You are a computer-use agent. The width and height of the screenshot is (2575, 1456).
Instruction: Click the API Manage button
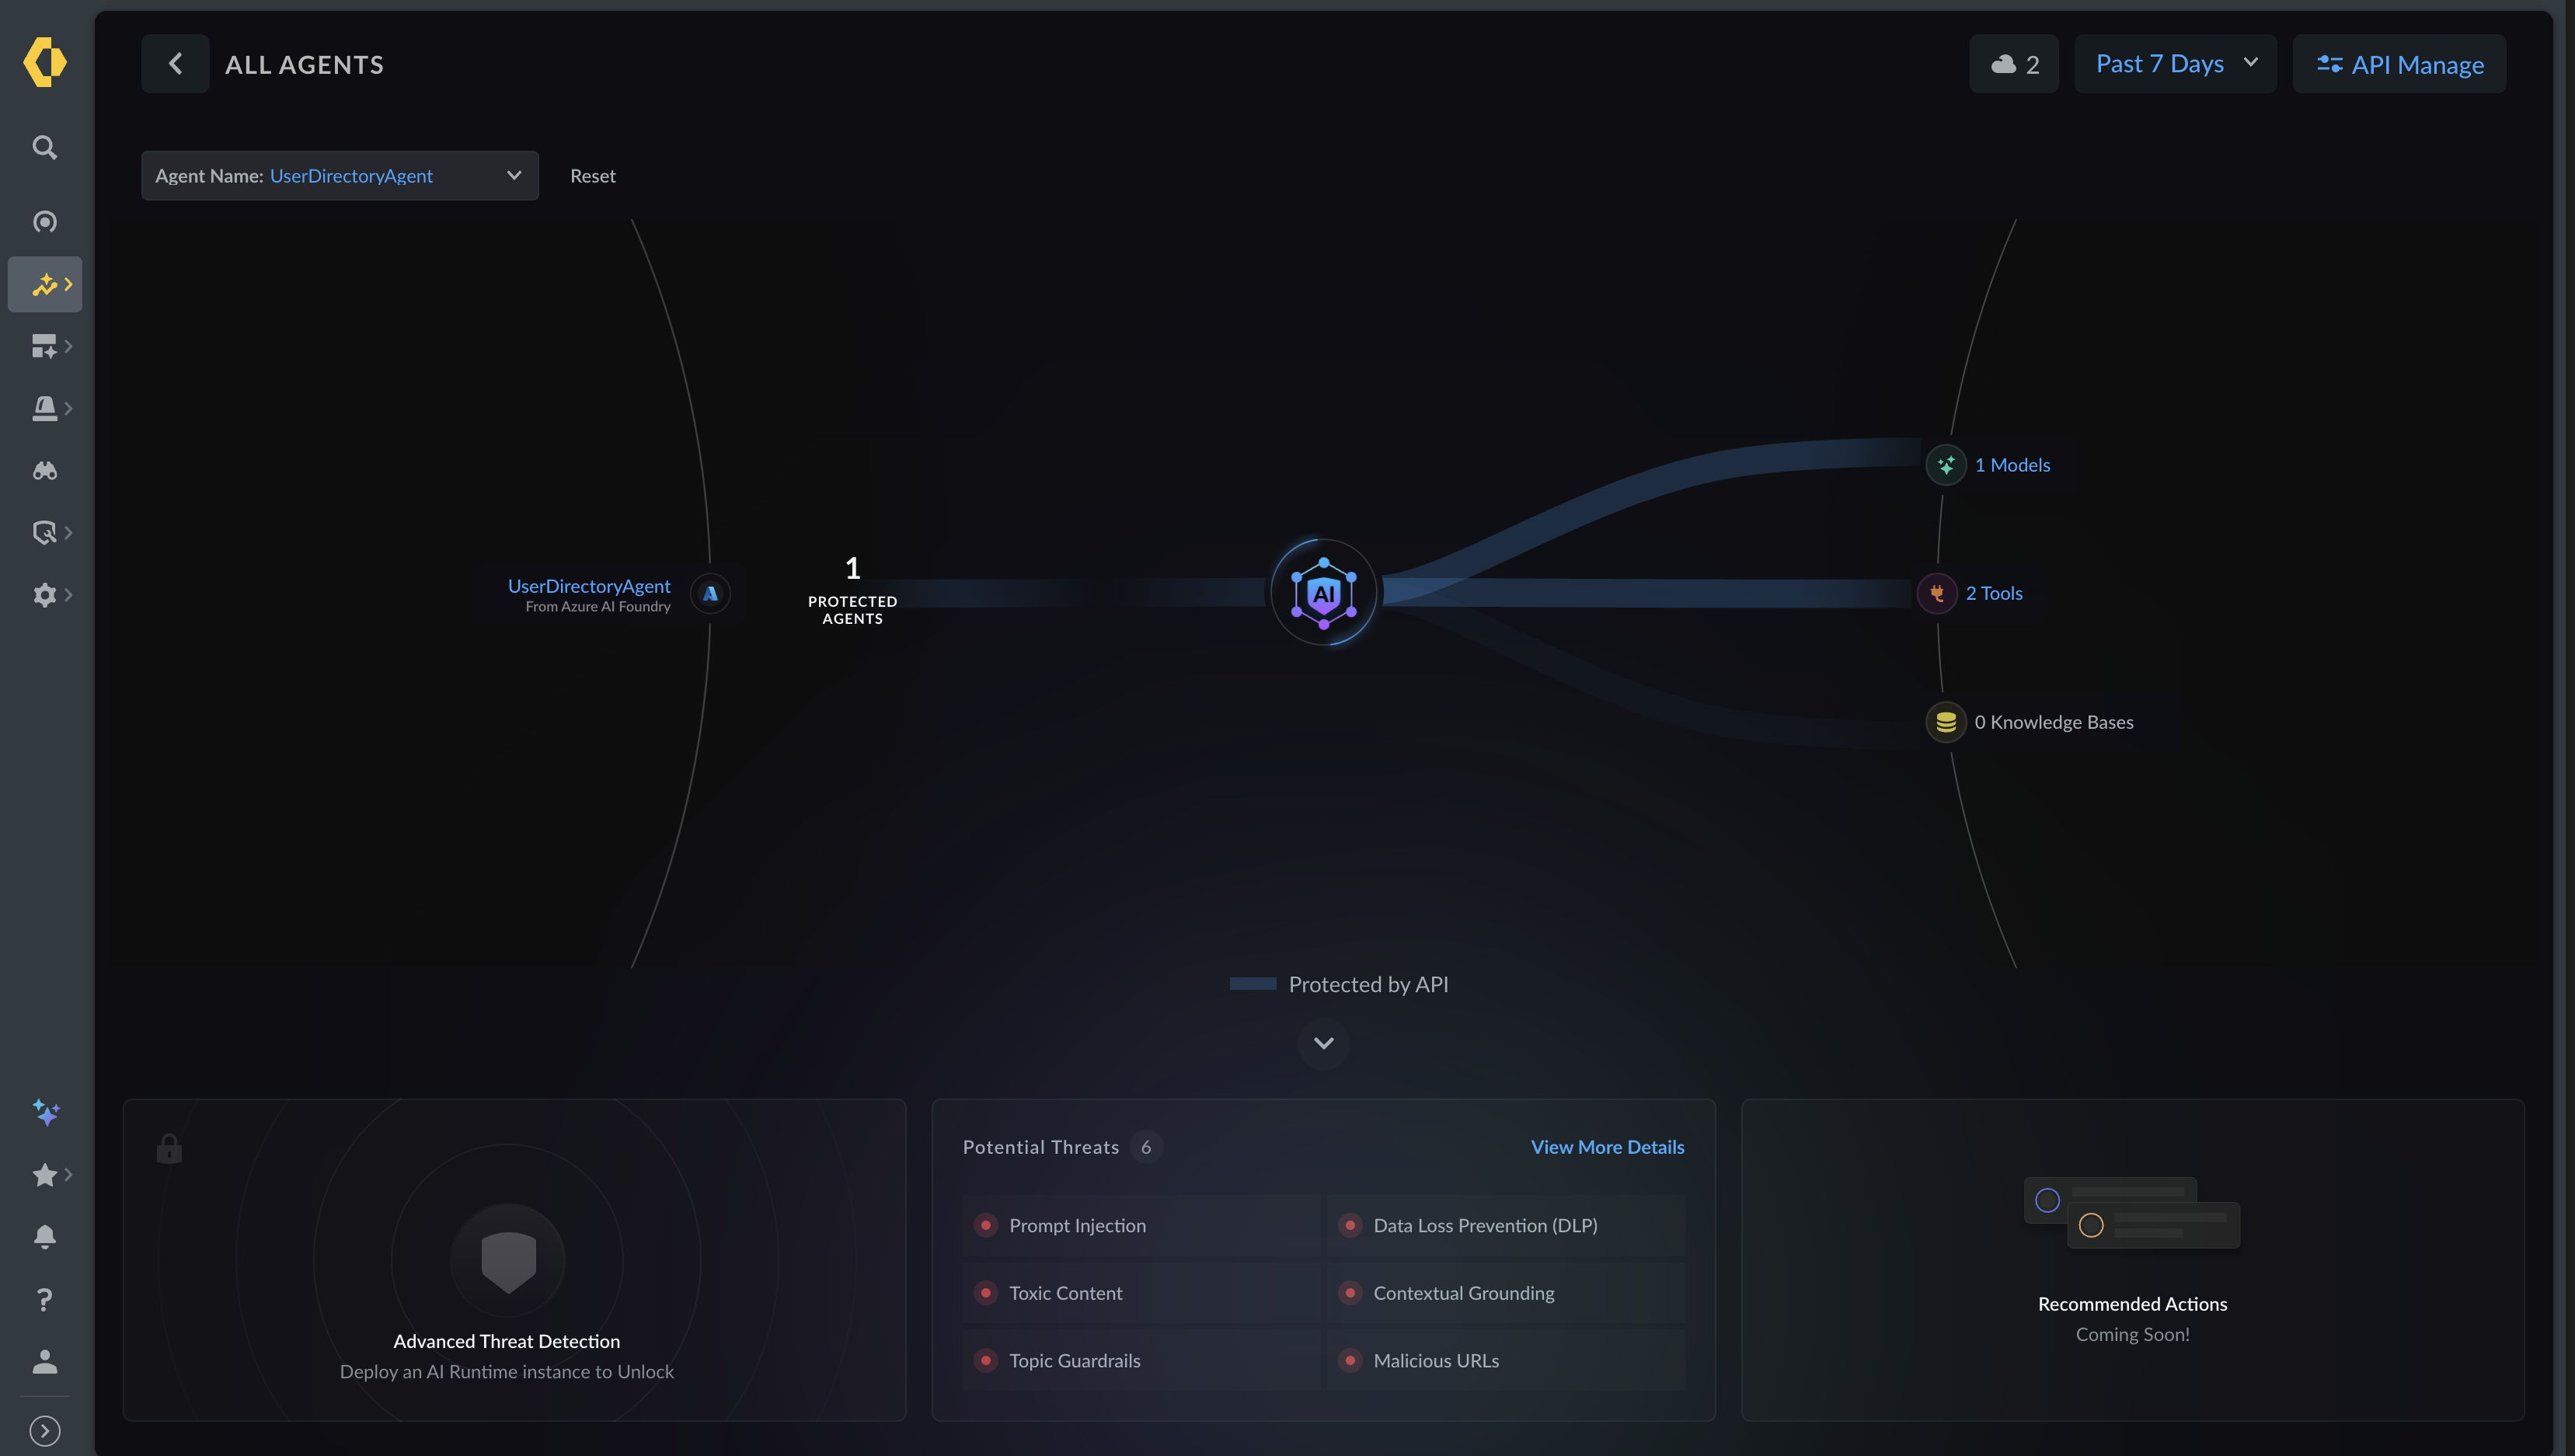(2398, 64)
